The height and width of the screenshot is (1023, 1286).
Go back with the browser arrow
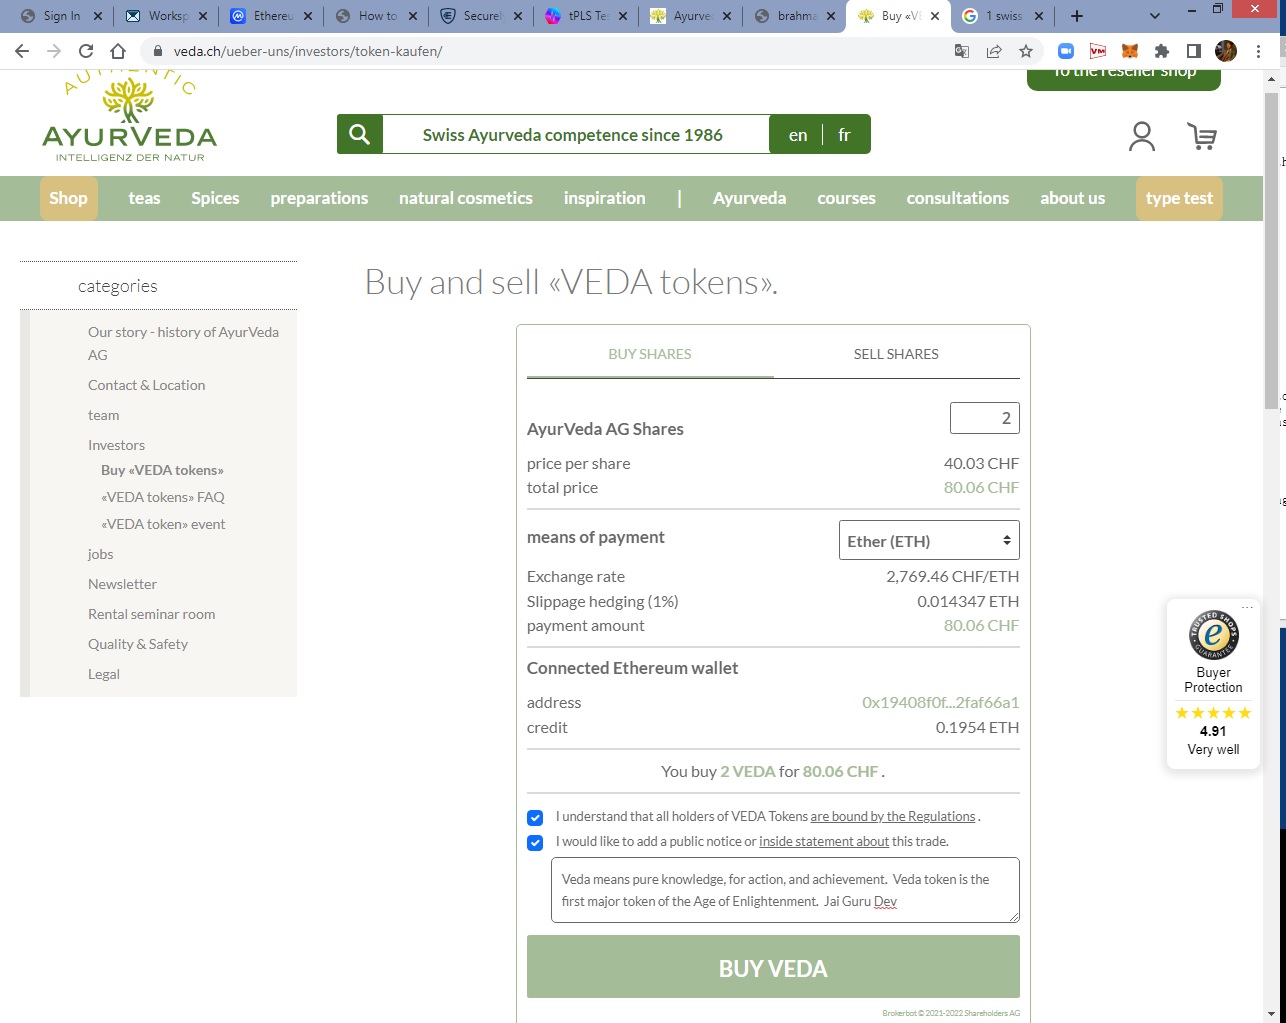pos(22,51)
